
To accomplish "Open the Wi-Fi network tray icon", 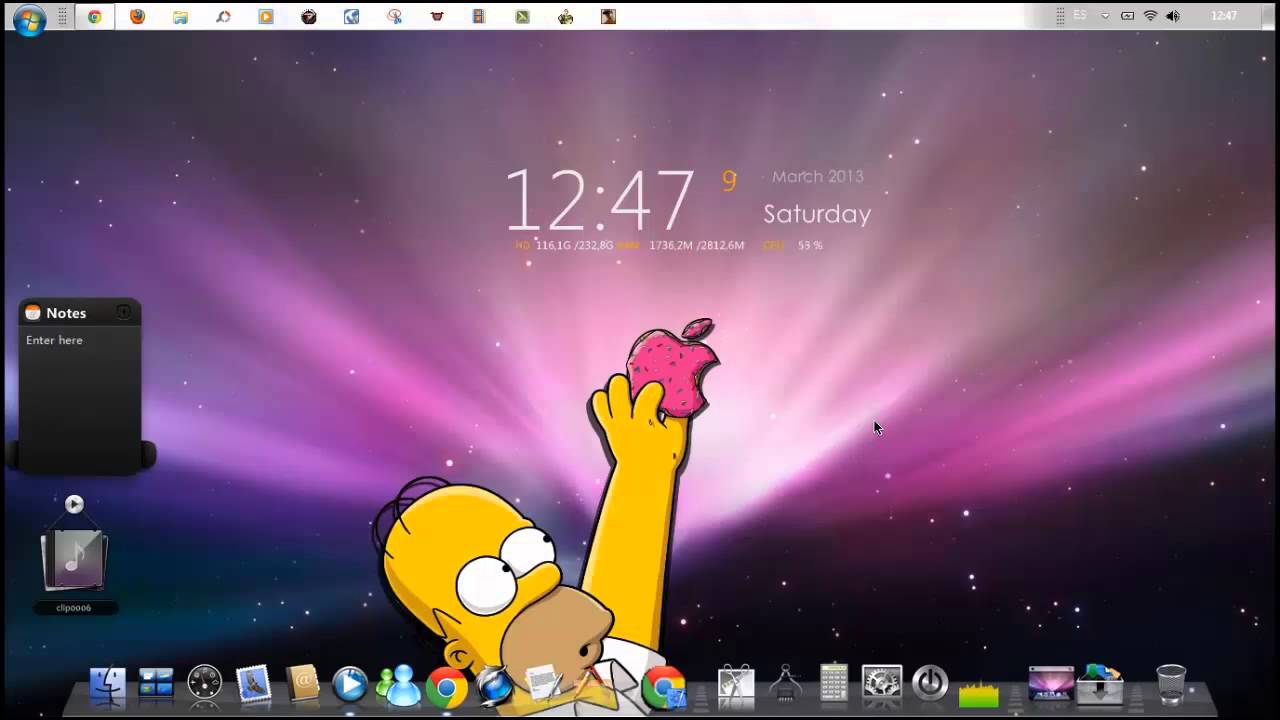I will [x=1150, y=16].
